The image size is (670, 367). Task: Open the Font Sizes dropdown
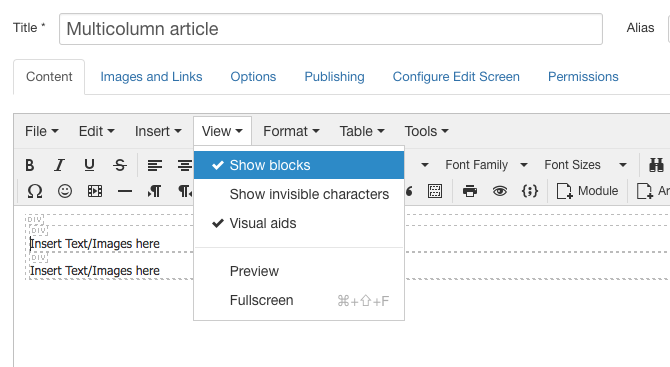[x=585, y=165]
